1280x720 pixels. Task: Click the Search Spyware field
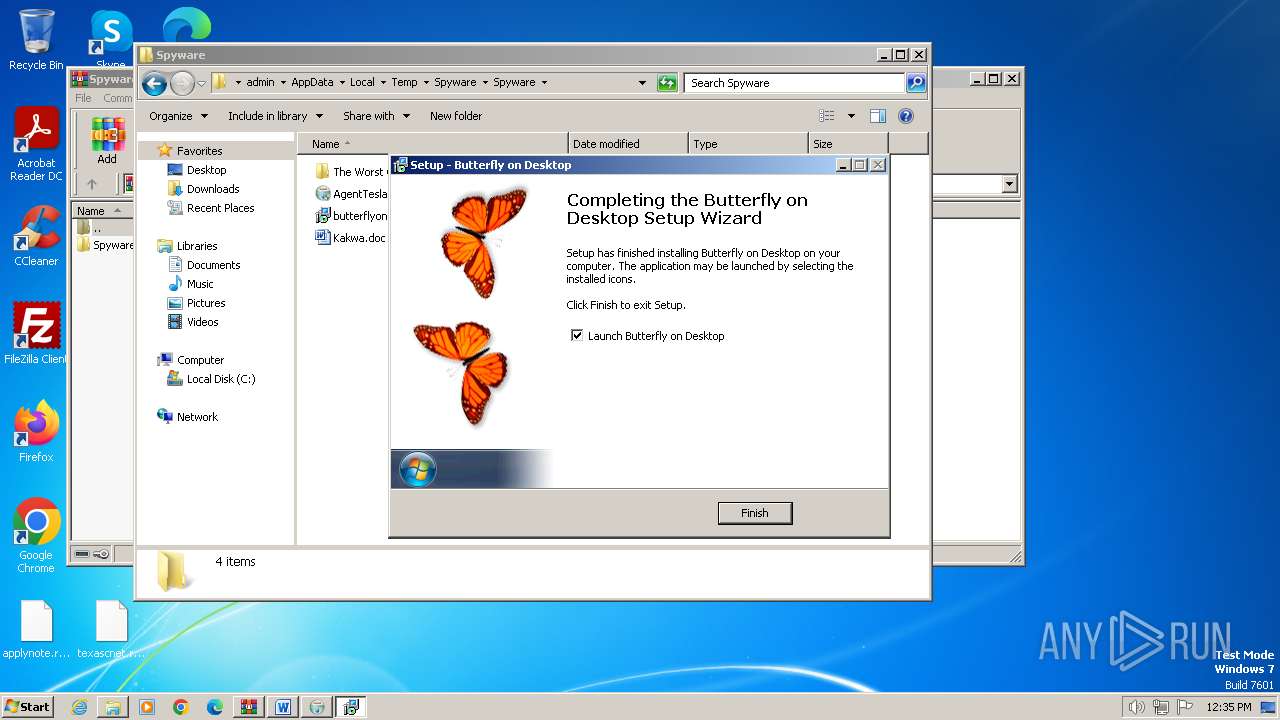click(795, 83)
